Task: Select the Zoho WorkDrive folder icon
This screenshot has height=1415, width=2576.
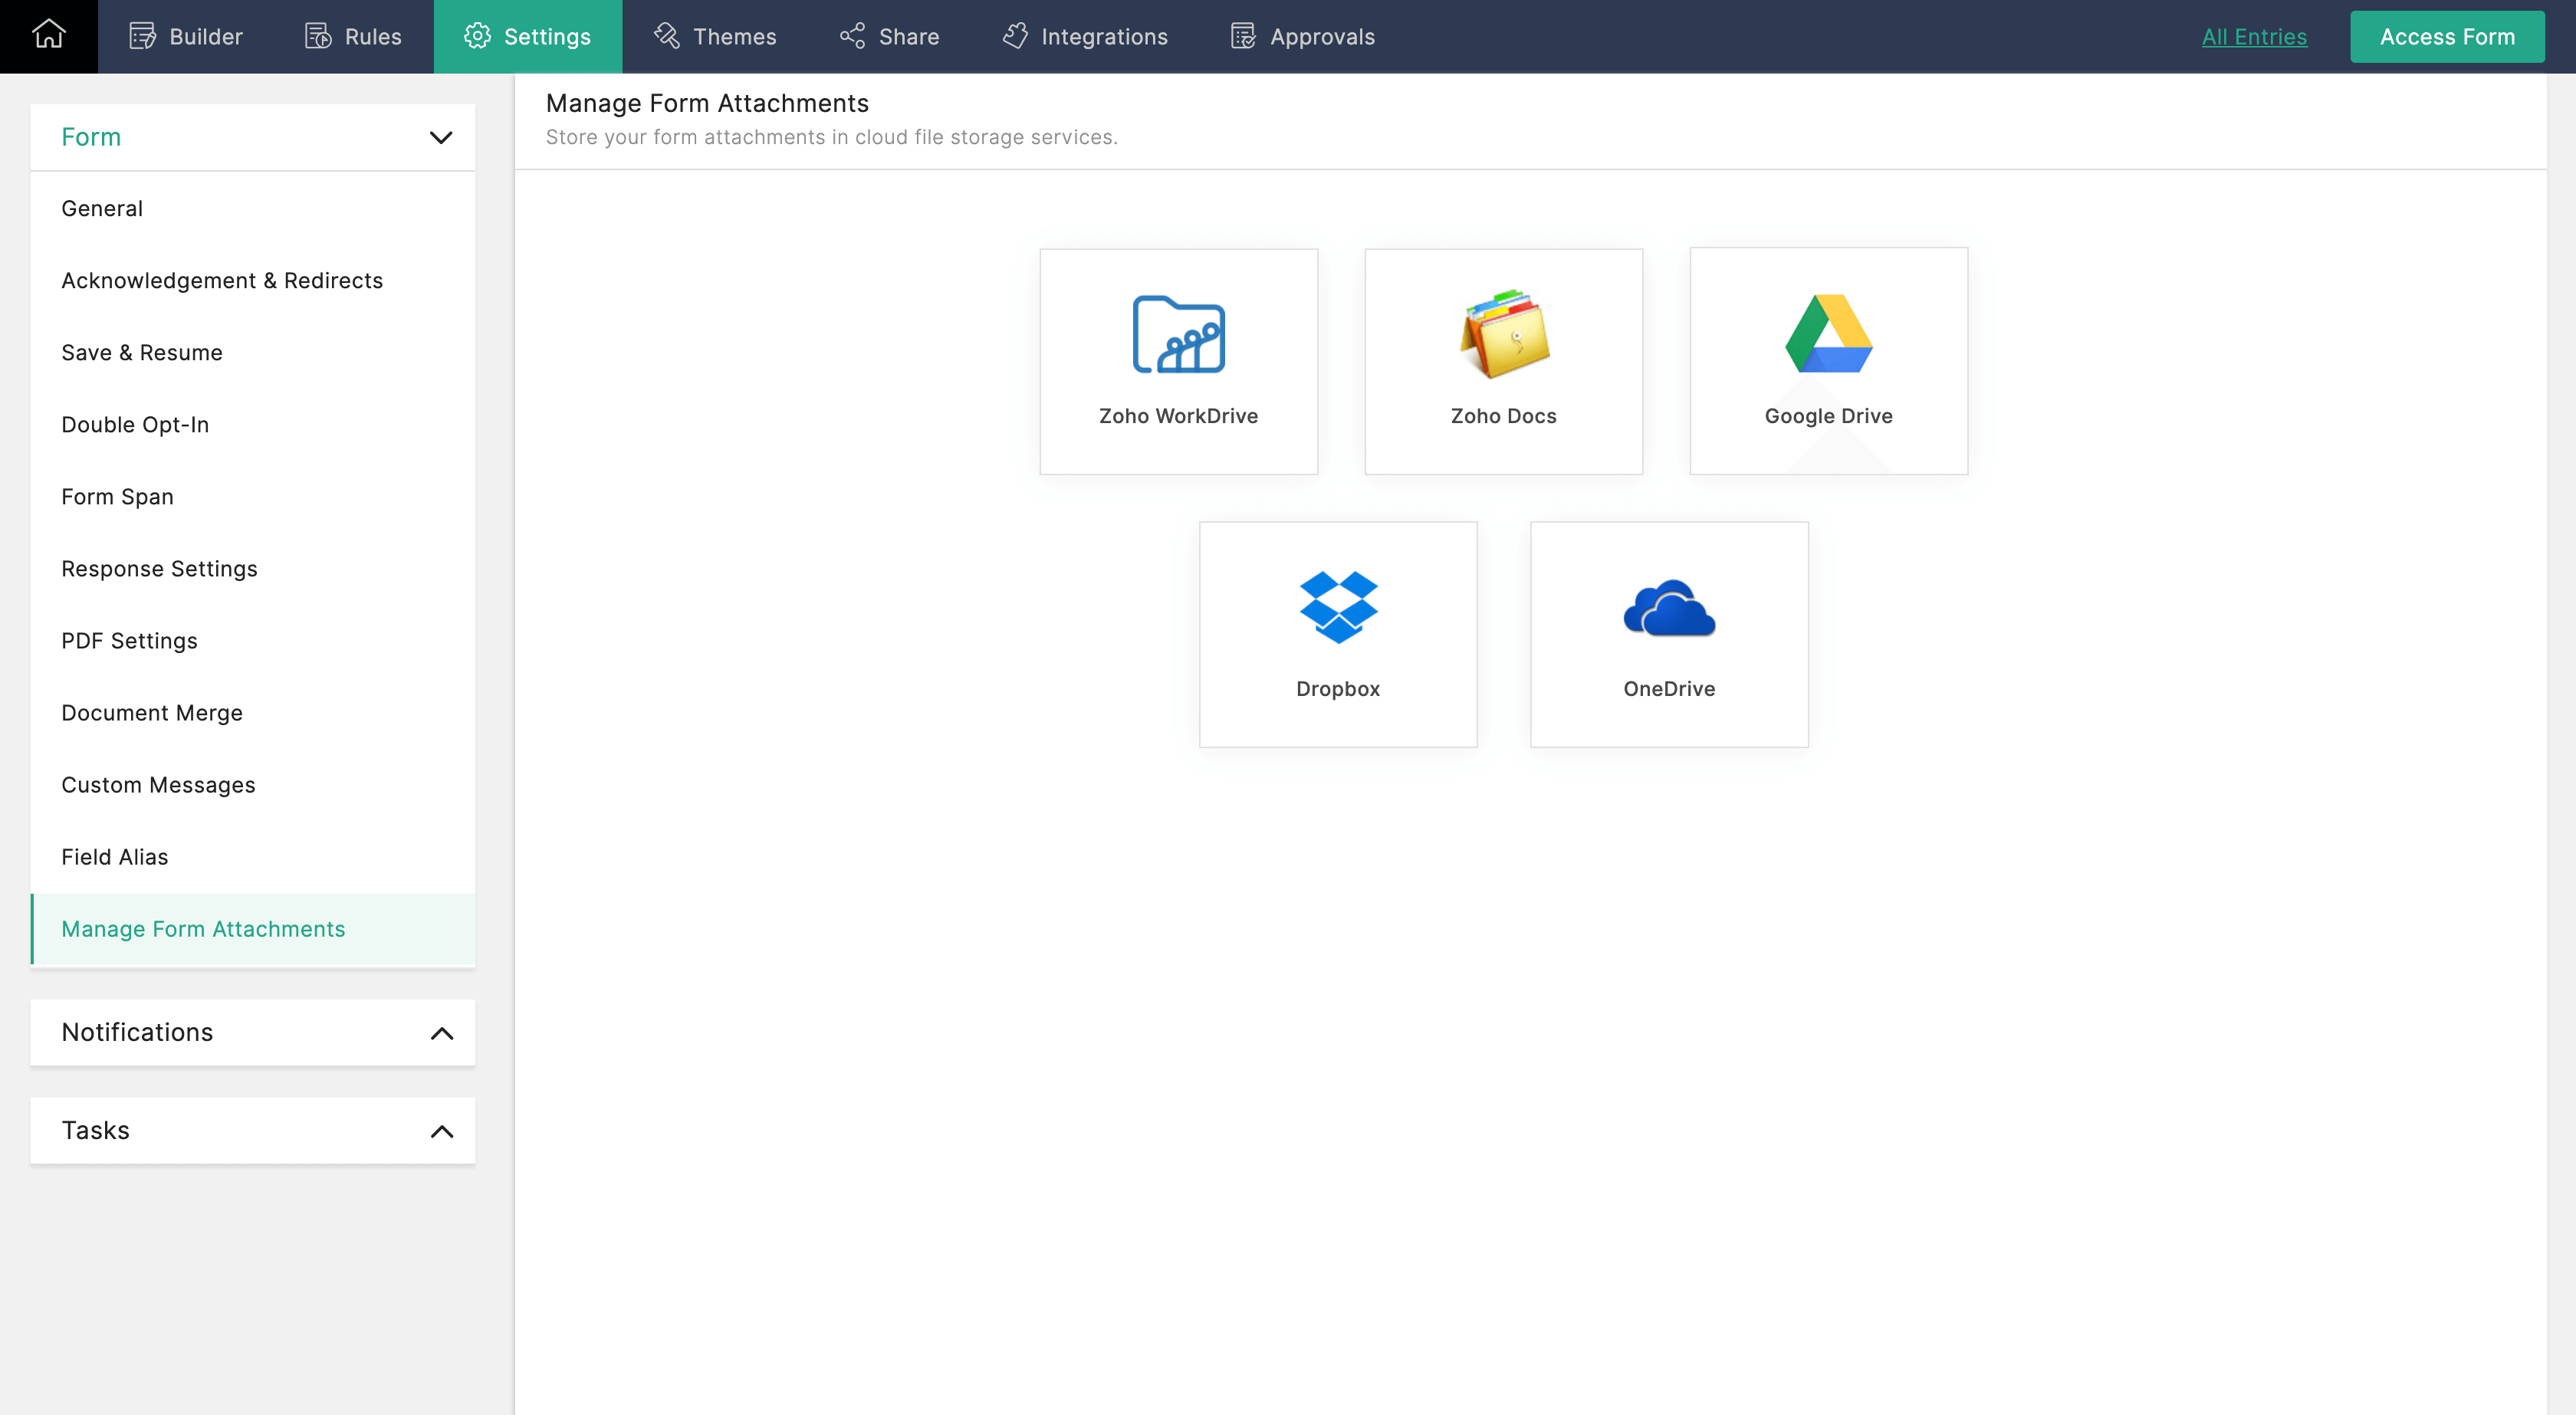Action: [x=1178, y=334]
